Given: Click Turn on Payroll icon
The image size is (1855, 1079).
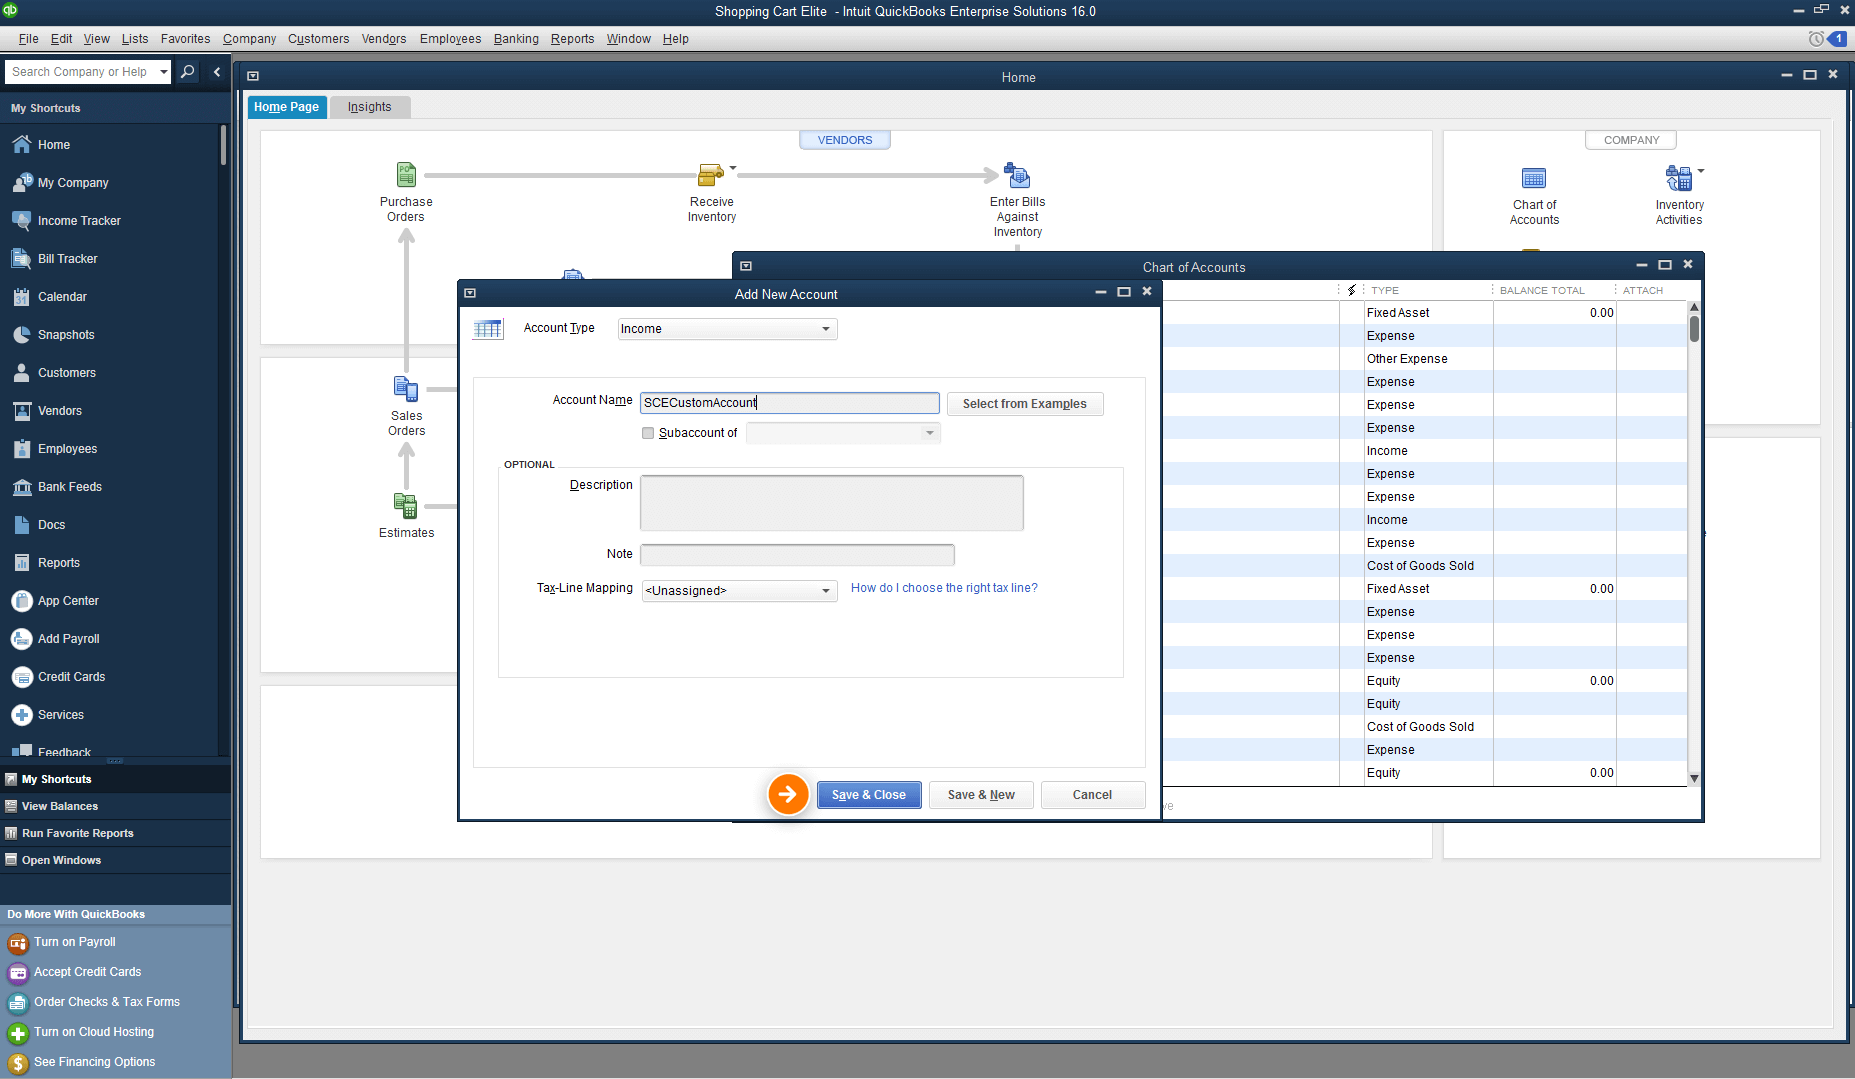Looking at the screenshot, I should point(18,943).
